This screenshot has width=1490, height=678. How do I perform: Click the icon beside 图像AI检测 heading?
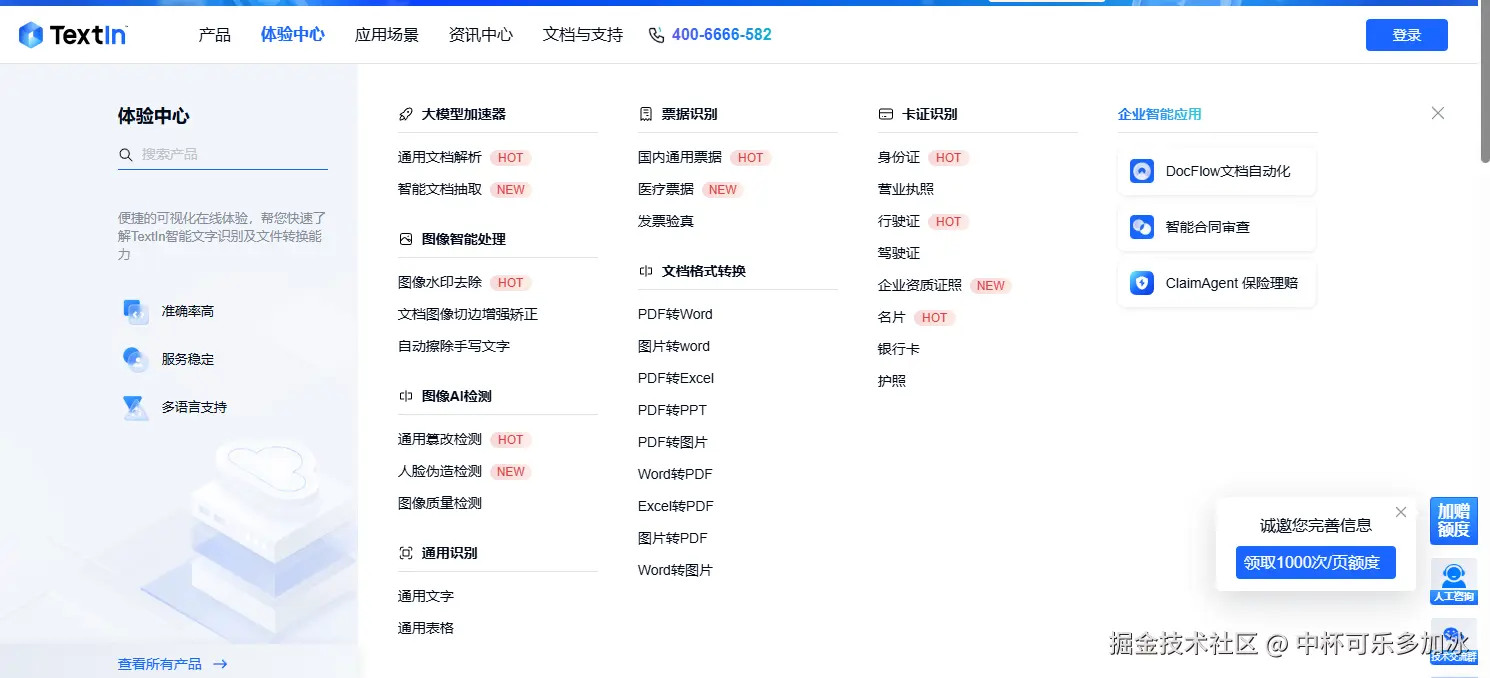(x=406, y=396)
